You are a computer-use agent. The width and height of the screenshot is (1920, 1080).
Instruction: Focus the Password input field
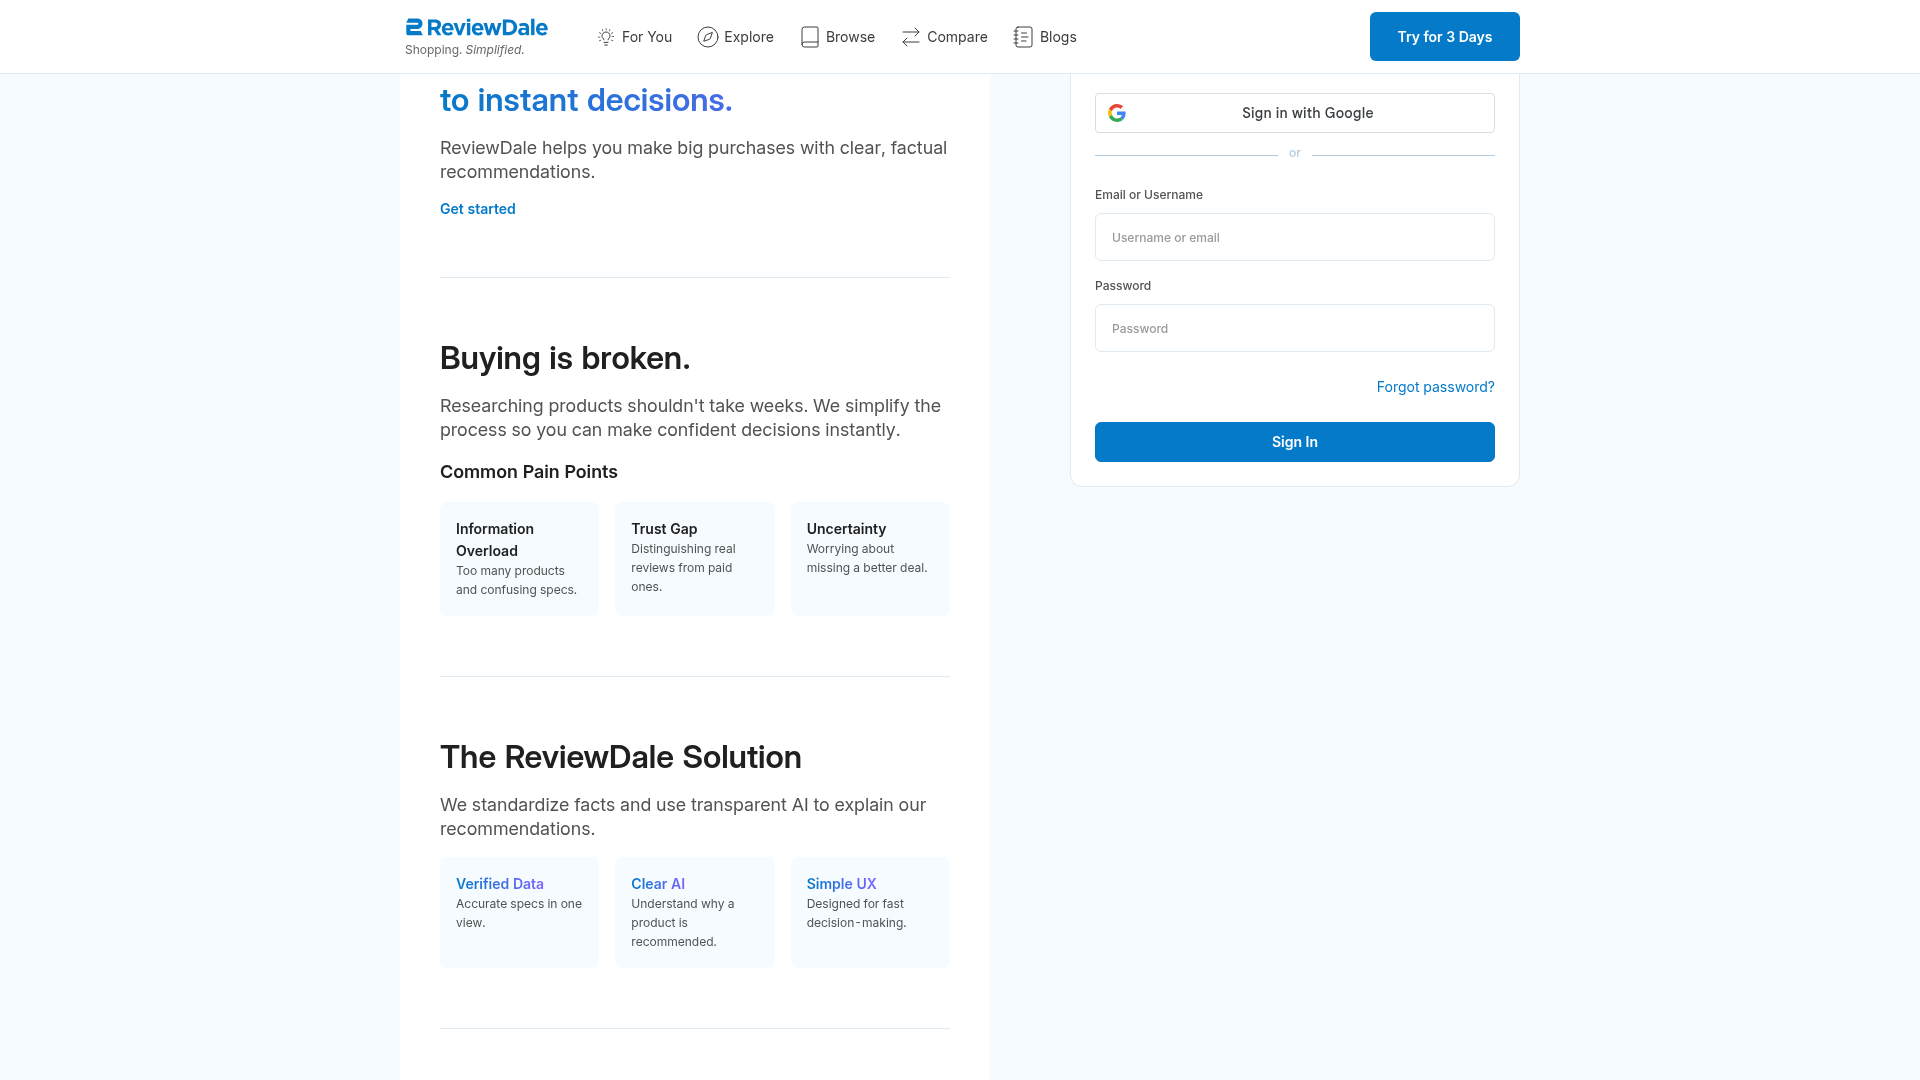click(x=1294, y=328)
